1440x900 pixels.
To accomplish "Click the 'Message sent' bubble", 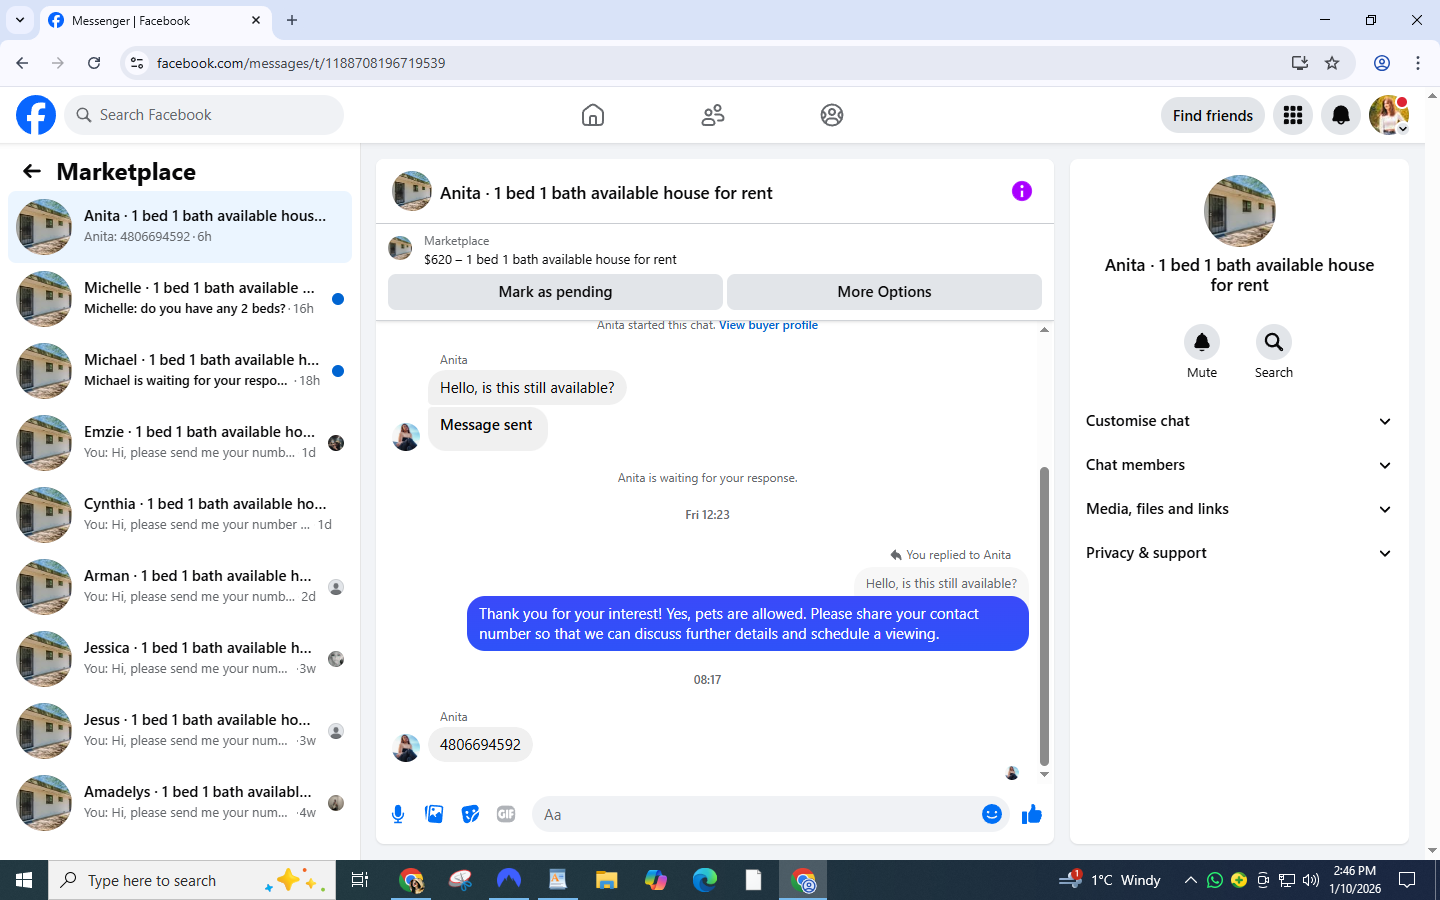I will [x=487, y=427].
